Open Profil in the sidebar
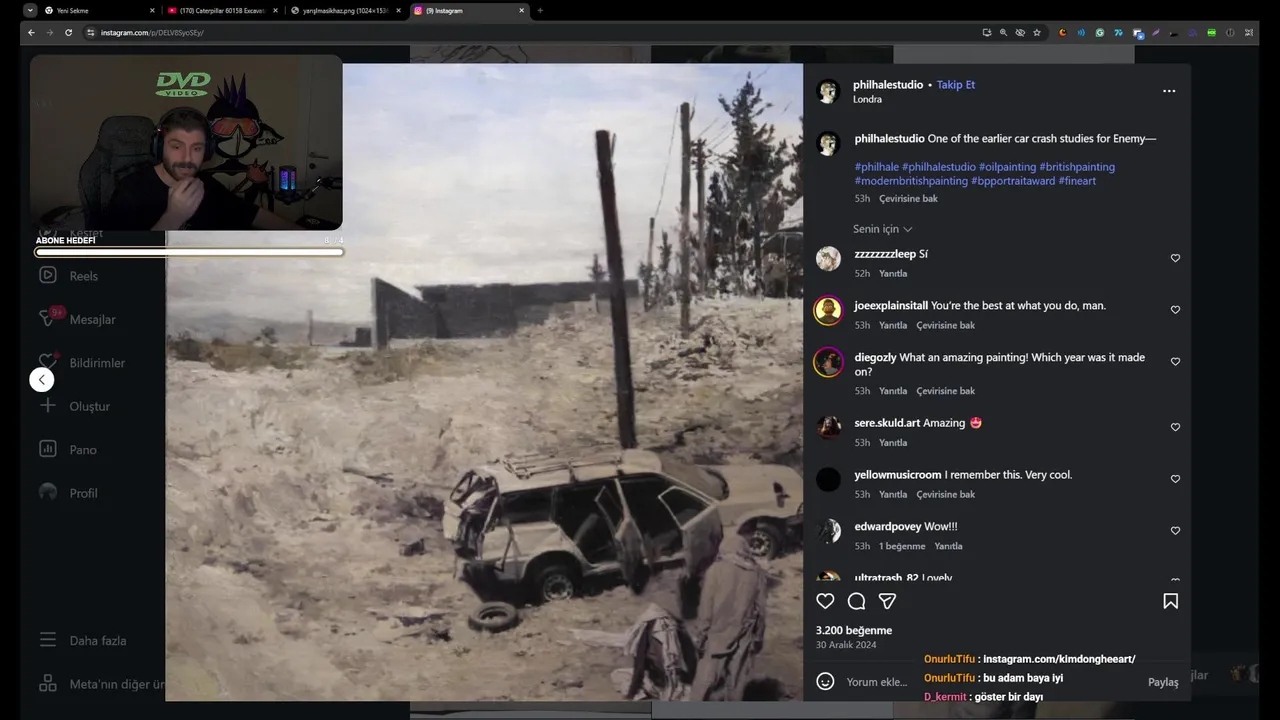The image size is (1280, 720). click(83, 493)
